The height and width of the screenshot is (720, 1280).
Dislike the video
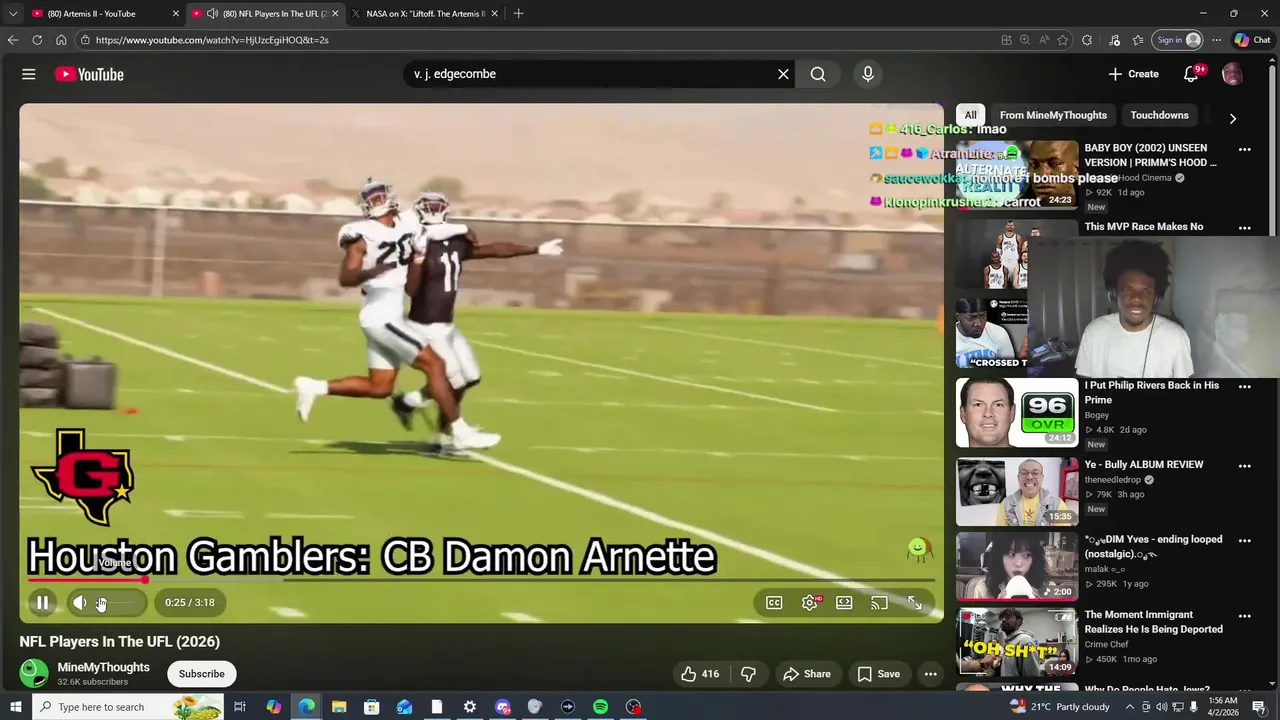(748, 674)
